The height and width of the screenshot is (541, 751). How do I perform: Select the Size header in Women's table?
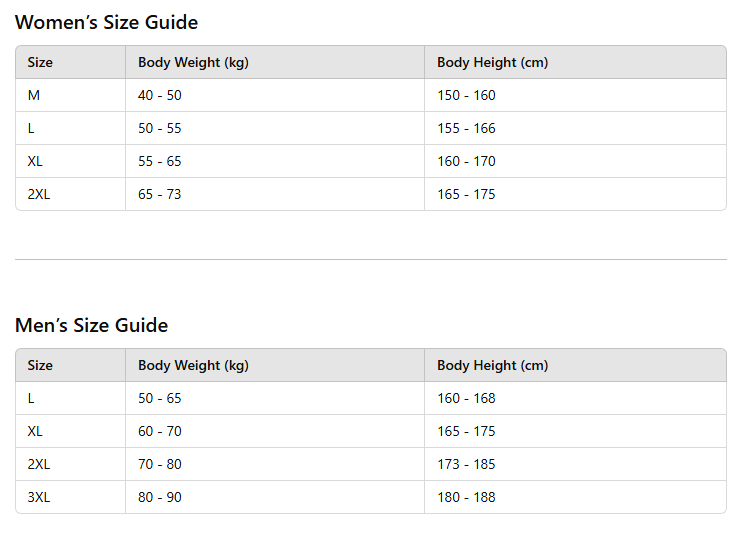pos(40,62)
